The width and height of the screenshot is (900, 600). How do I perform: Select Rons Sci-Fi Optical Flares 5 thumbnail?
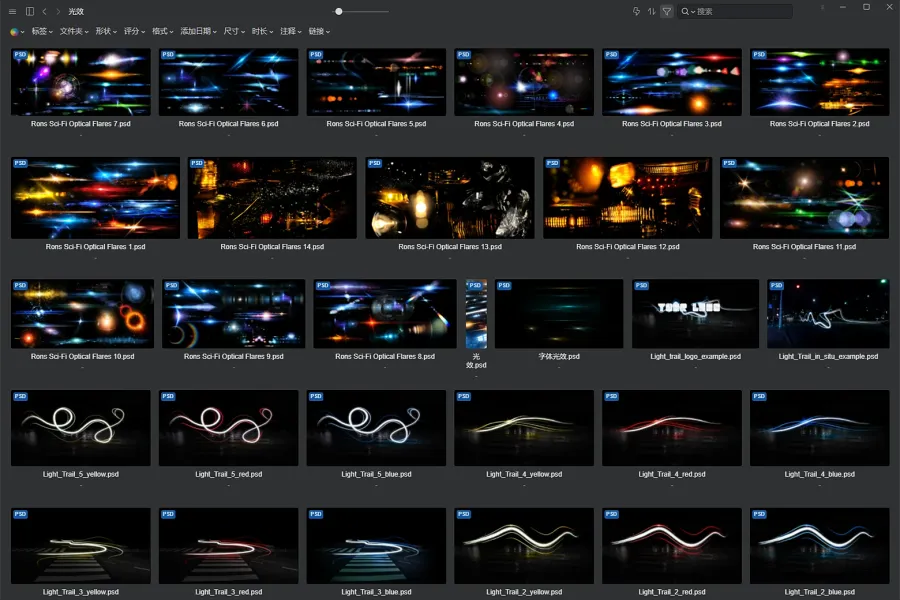coord(376,82)
